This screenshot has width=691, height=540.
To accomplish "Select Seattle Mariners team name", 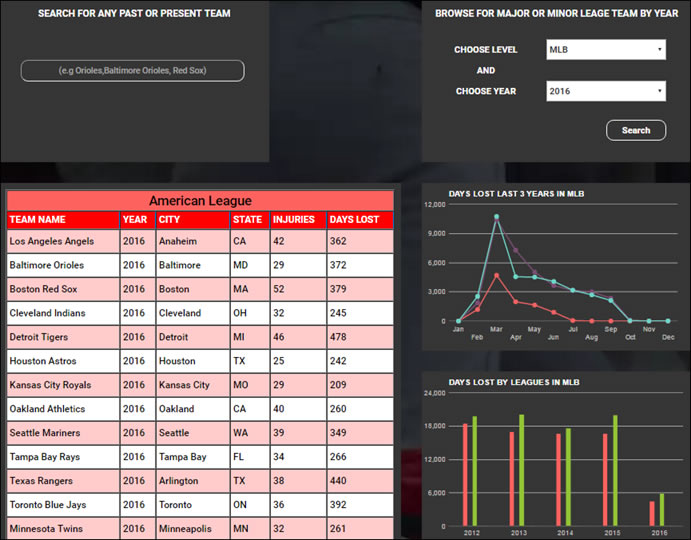I will click(x=45, y=433).
